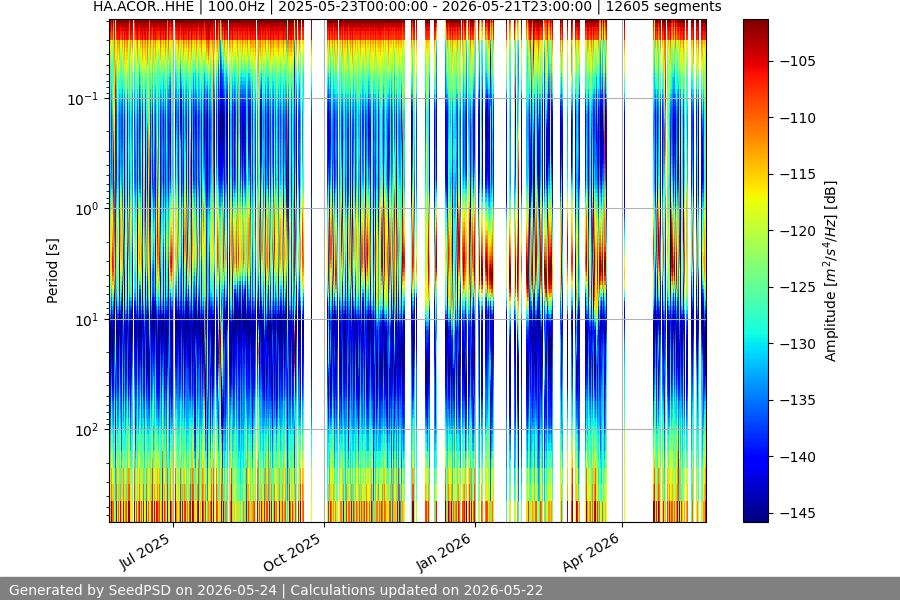Click the −115 colorbar tick label
Image resolution: width=900 pixels, height=600 pixels.
click(x=797, y=174)
